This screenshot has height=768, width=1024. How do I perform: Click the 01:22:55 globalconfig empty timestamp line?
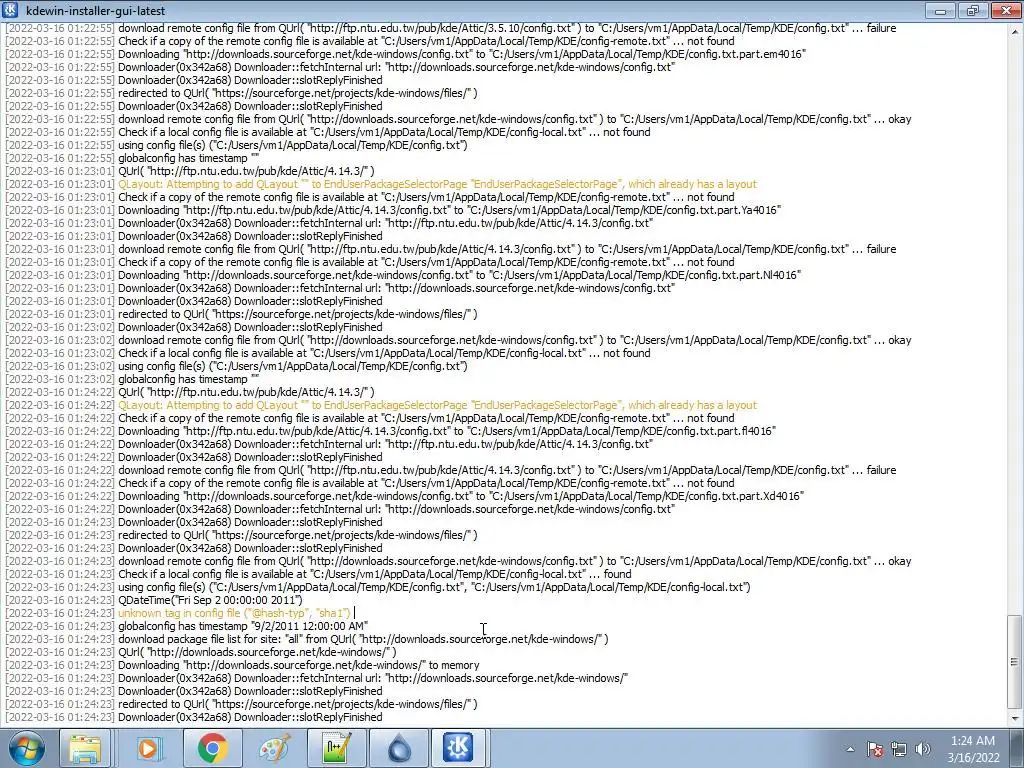click(133, 158)
